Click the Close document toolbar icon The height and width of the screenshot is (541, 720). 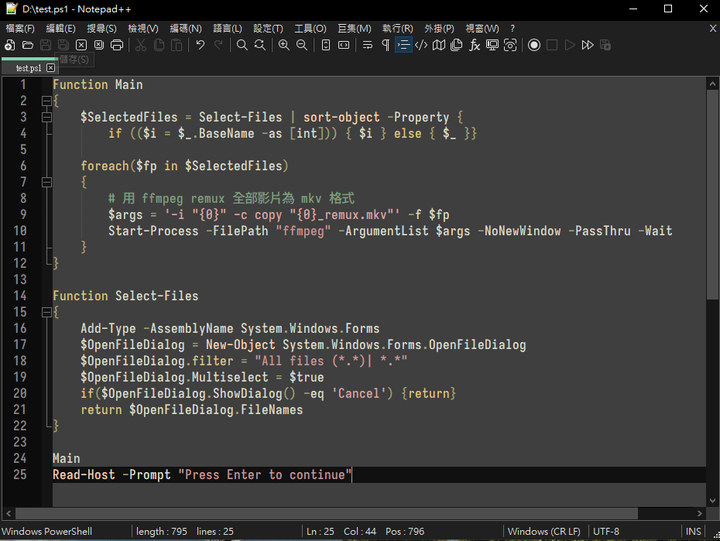[81, 45]
